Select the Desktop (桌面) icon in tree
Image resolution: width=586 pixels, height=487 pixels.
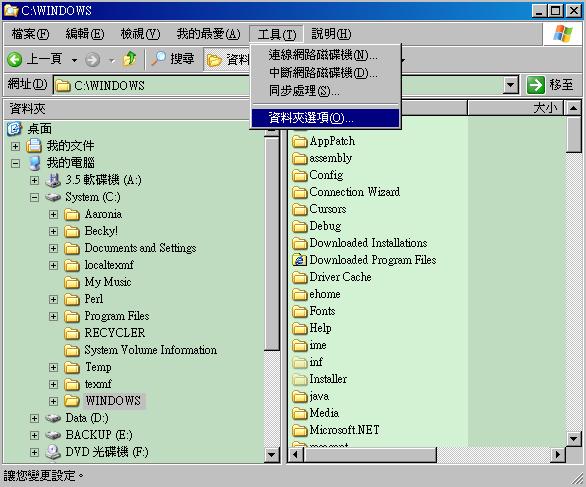pyautogui.click(x=15, y=129)
